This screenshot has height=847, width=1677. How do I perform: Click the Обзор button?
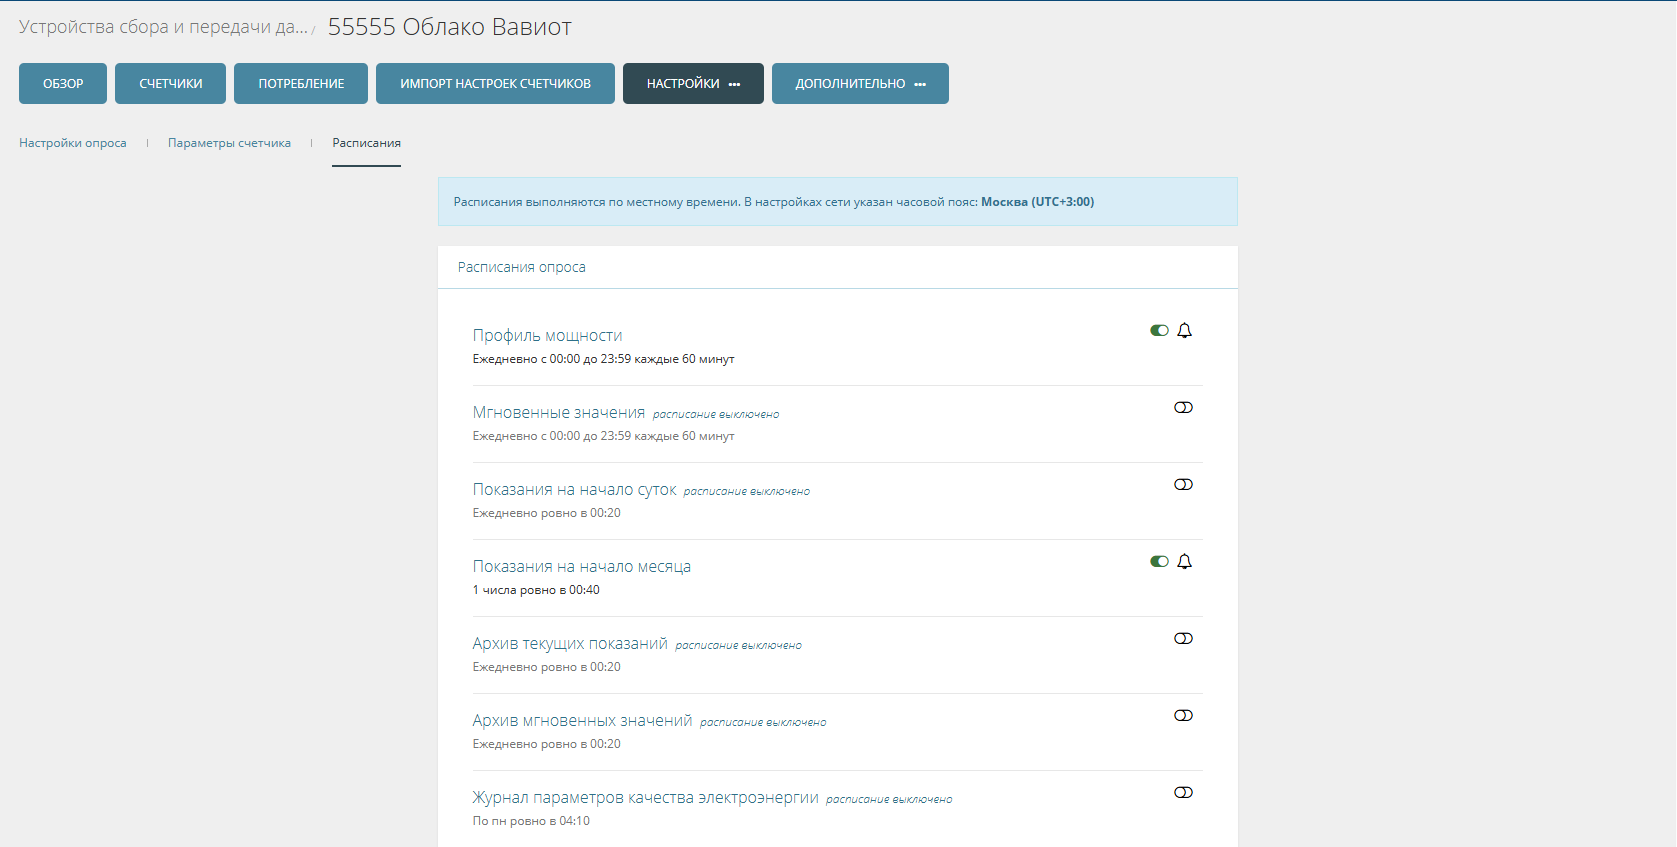point(63,84)
